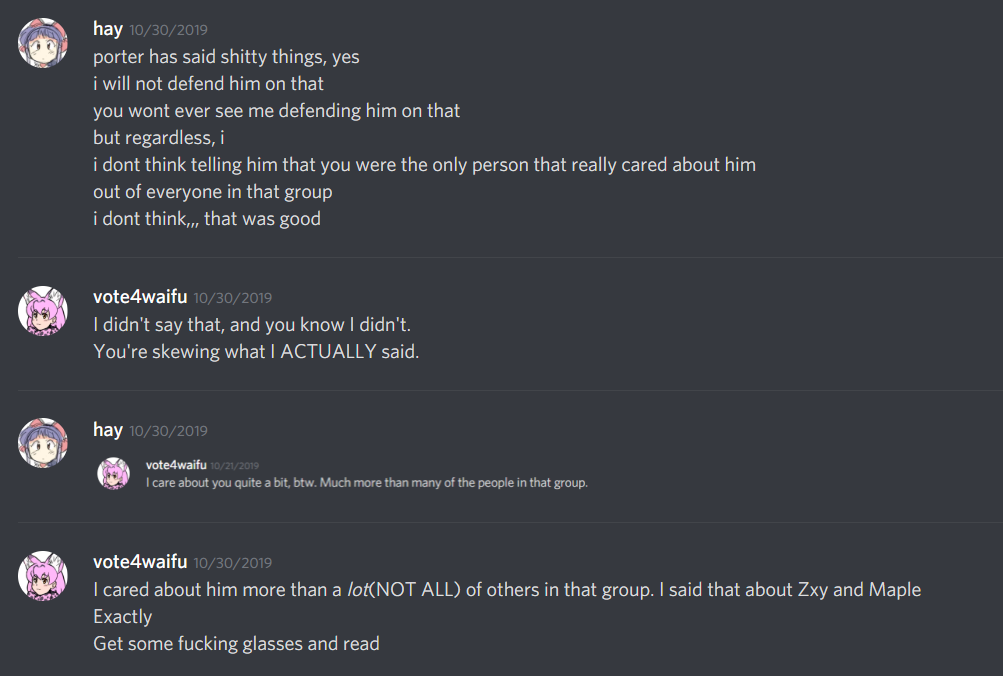
Task: Select message "You're skewing what I ACTUALLY said."
Action: (256, 351)
